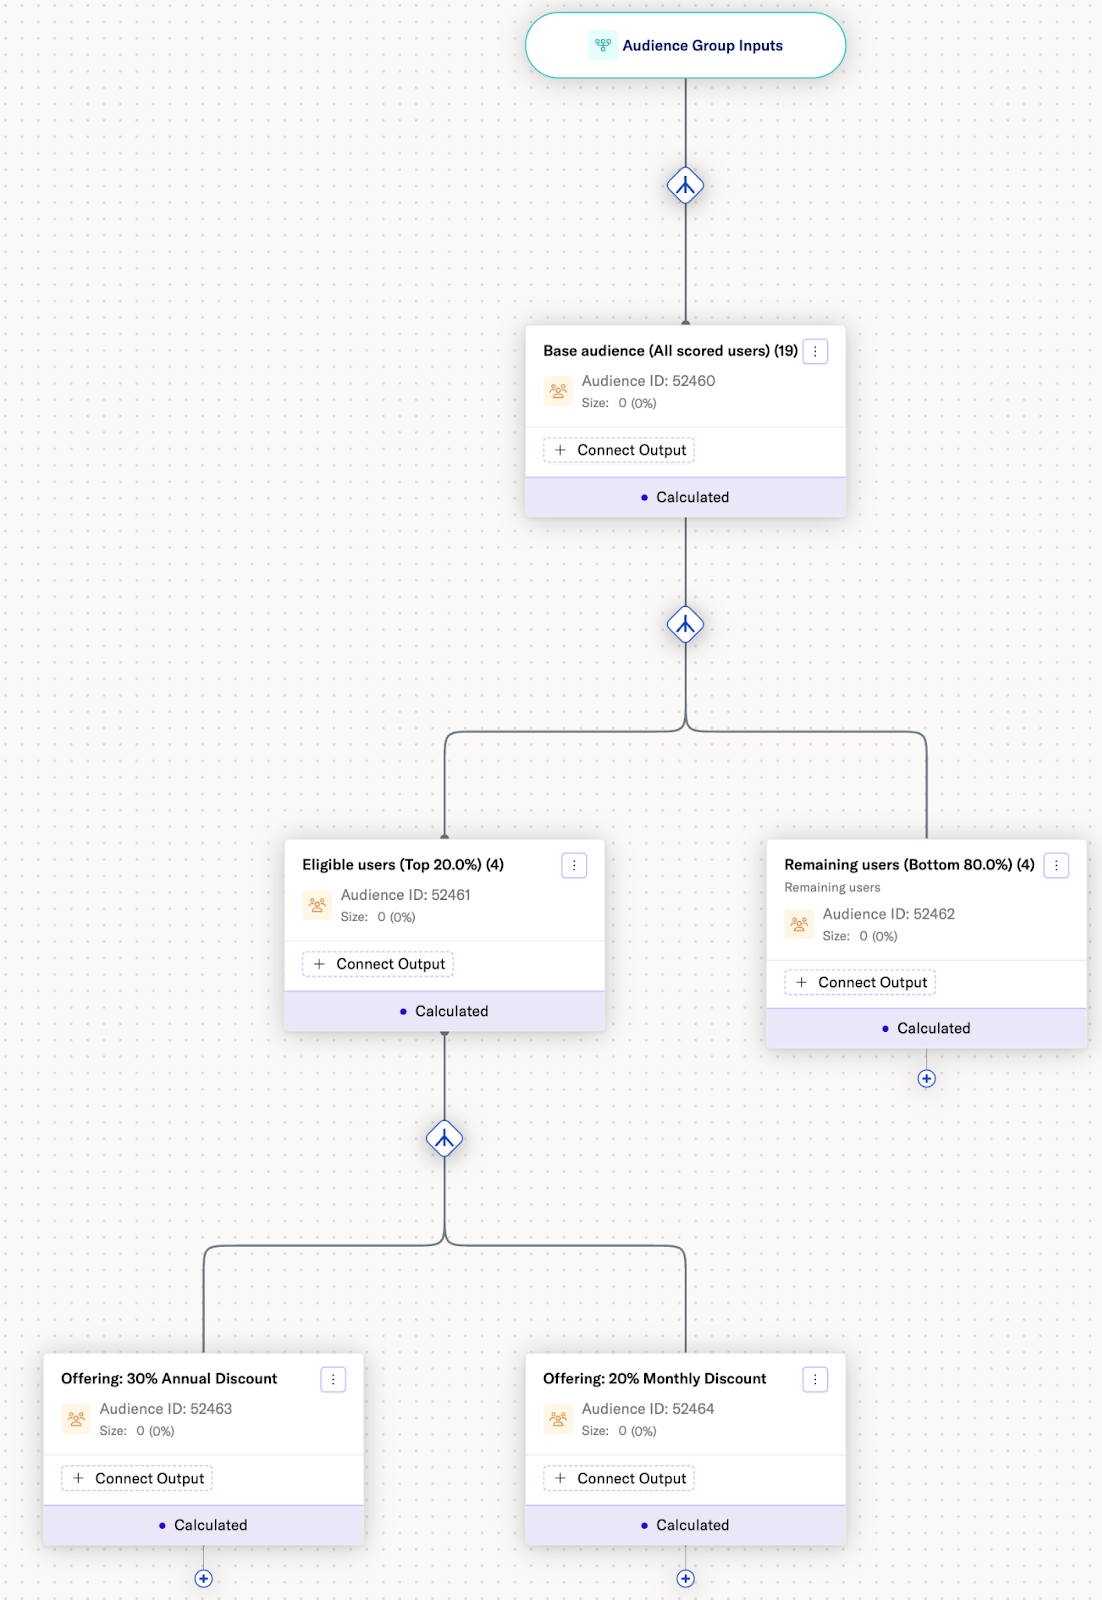Screen dimensions: 1102x1600
Task: Open the Base audience three-dot menu
Action: (815, 351)
